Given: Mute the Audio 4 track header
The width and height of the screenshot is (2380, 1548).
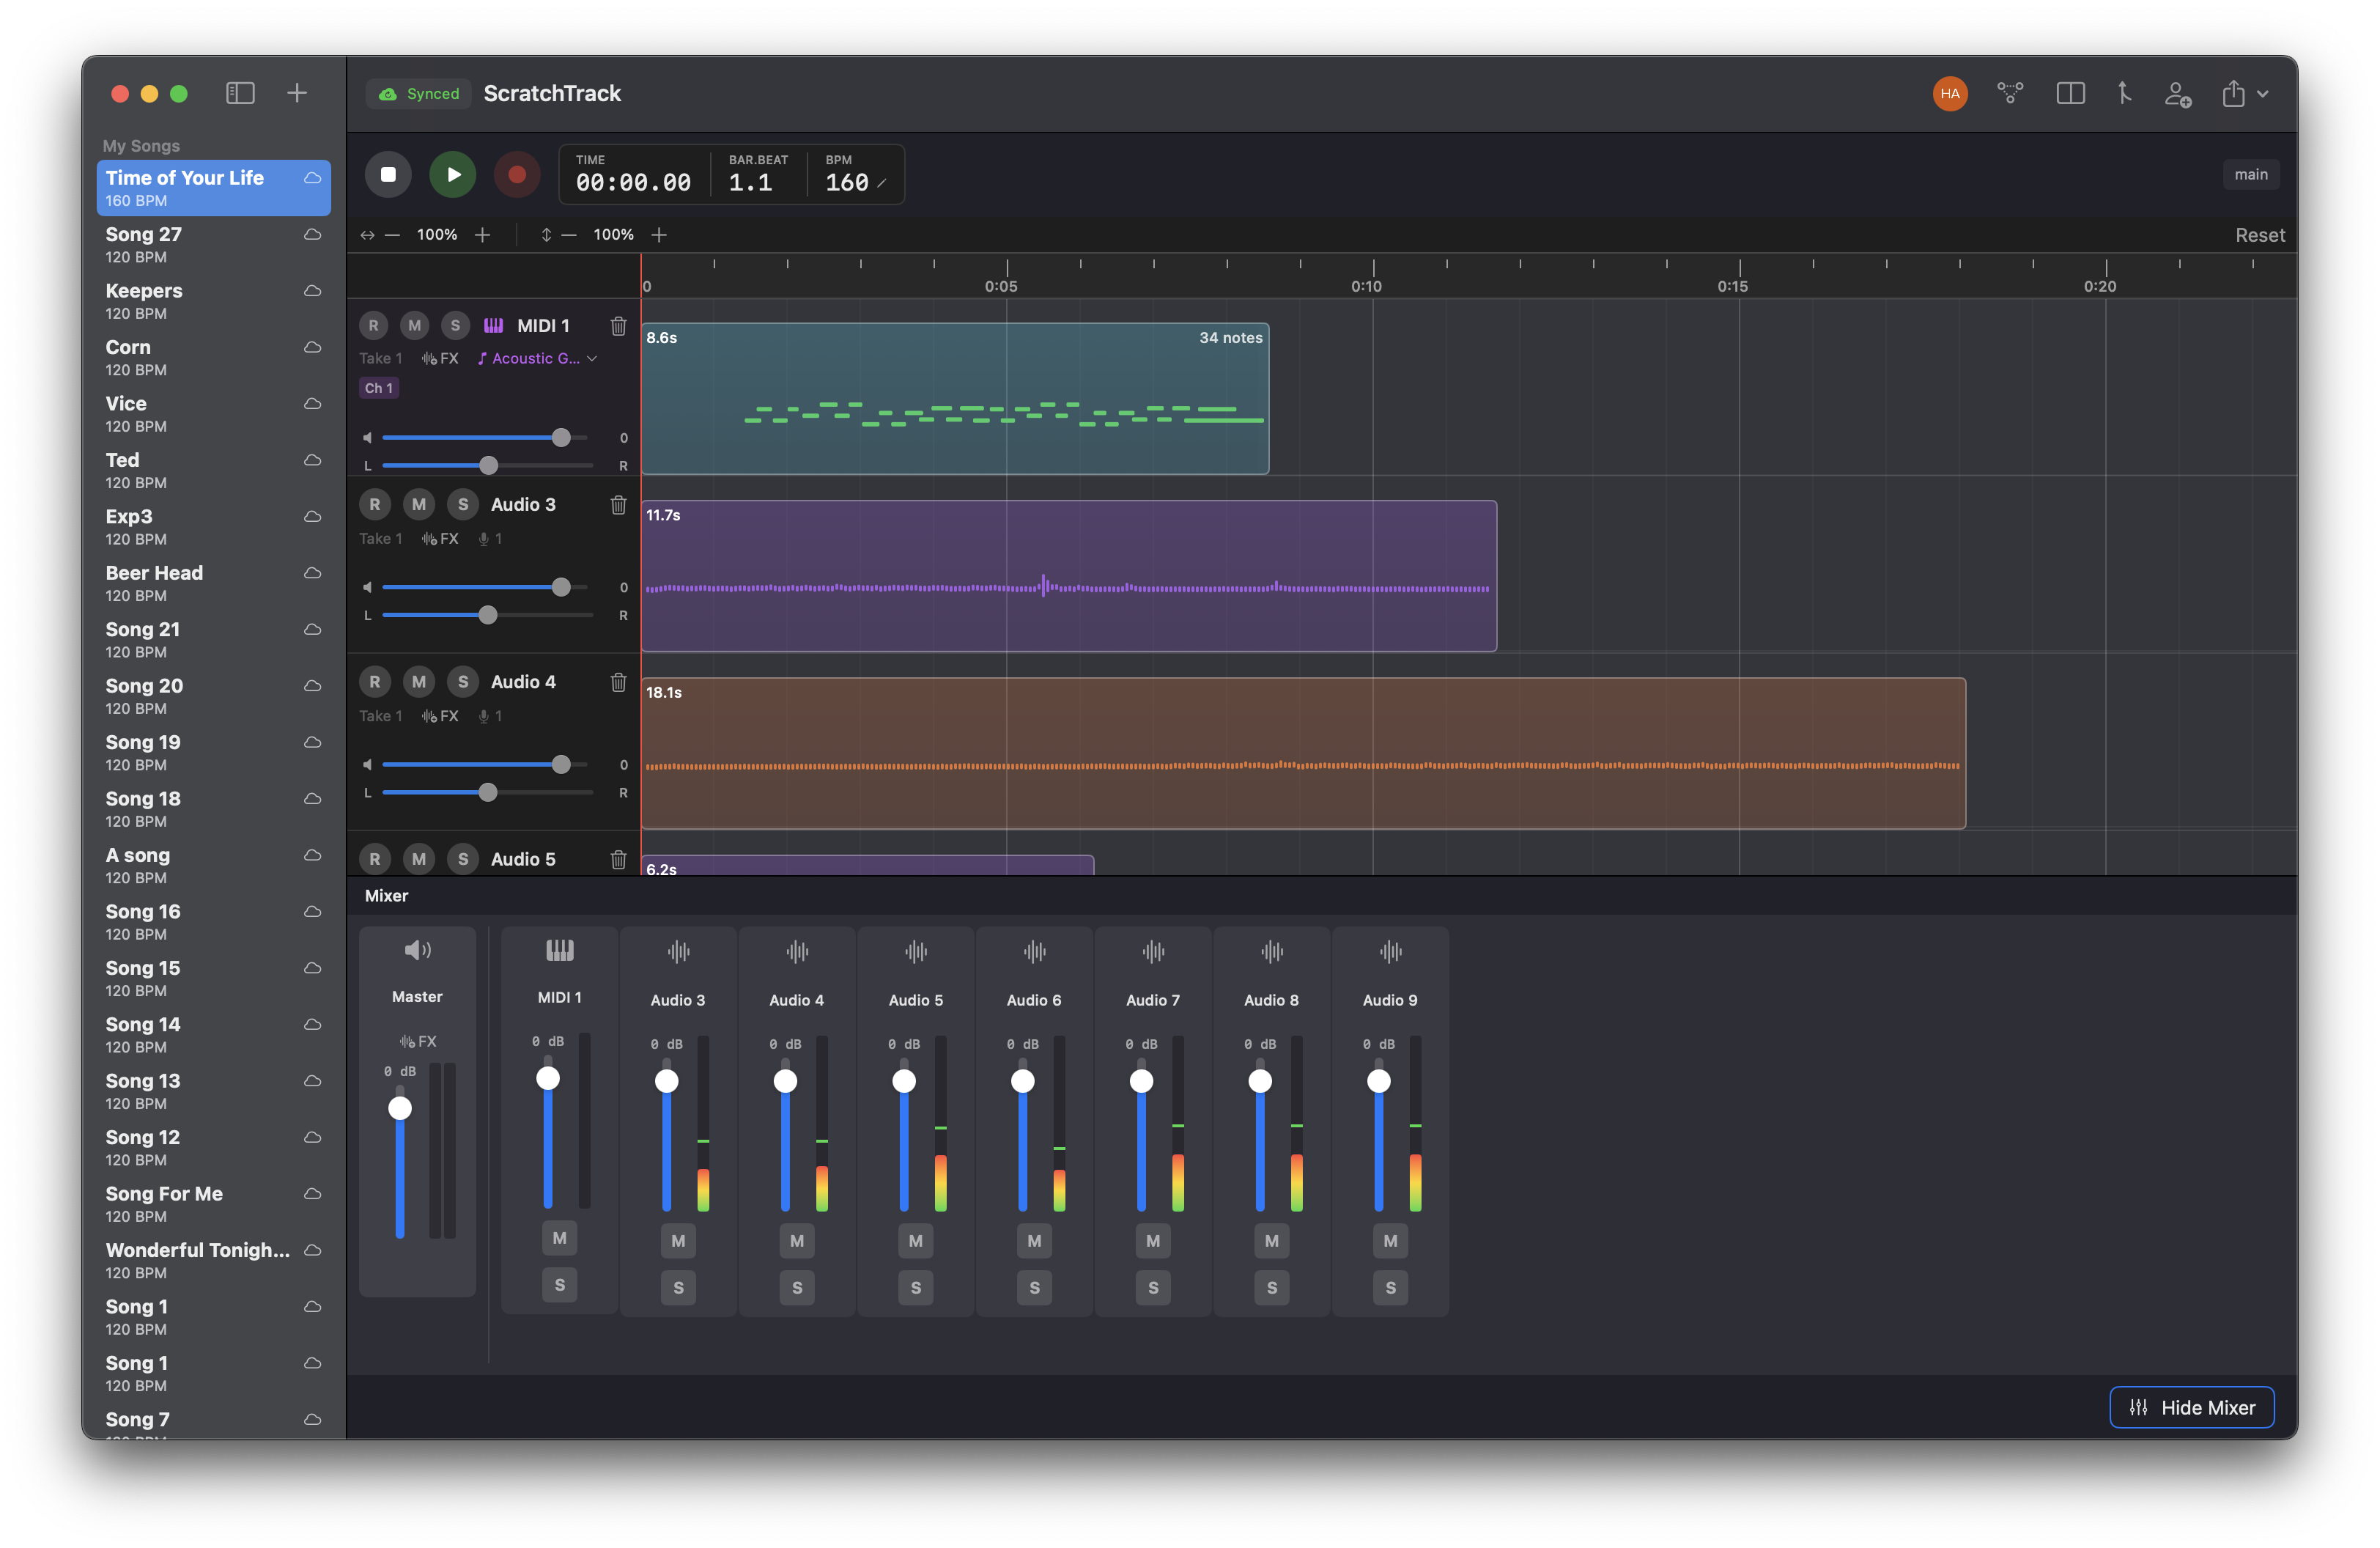Looking at the screenshot, I should tap(419, 682).
